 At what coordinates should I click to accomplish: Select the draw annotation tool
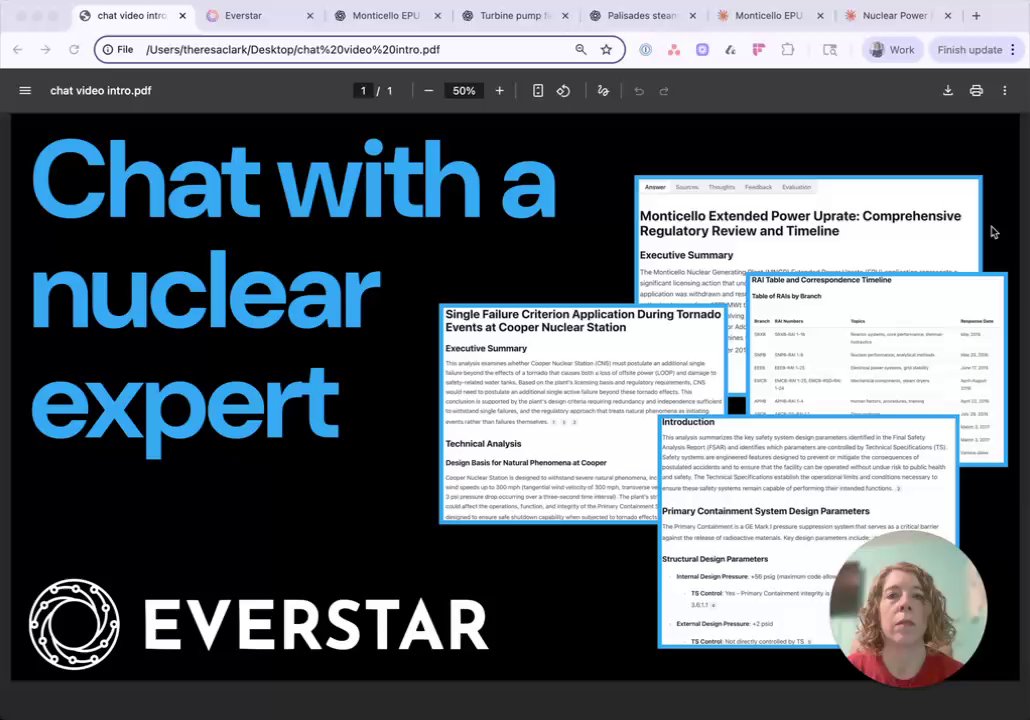(603, 91)
